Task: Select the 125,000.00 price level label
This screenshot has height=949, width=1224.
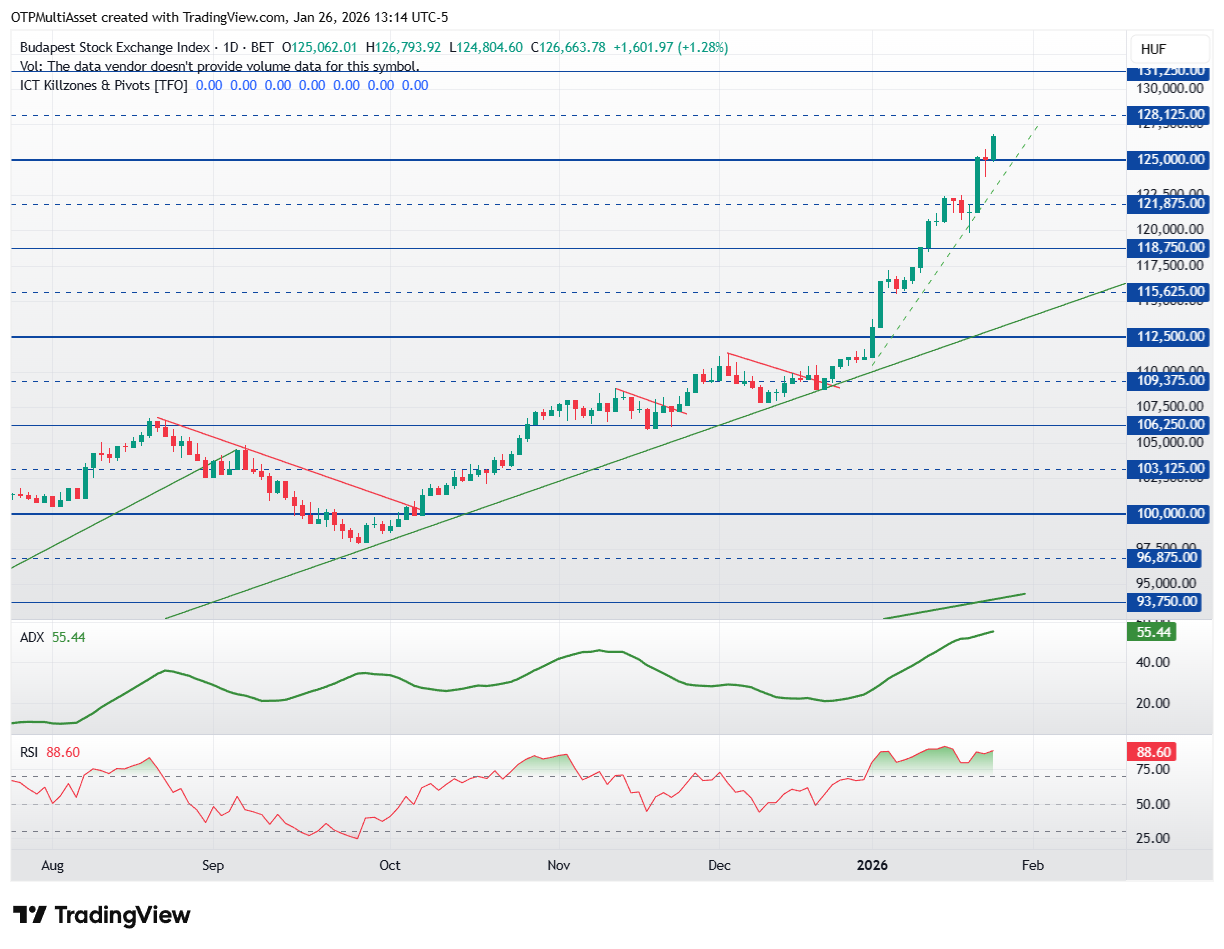Action: tap(1167, 160)
